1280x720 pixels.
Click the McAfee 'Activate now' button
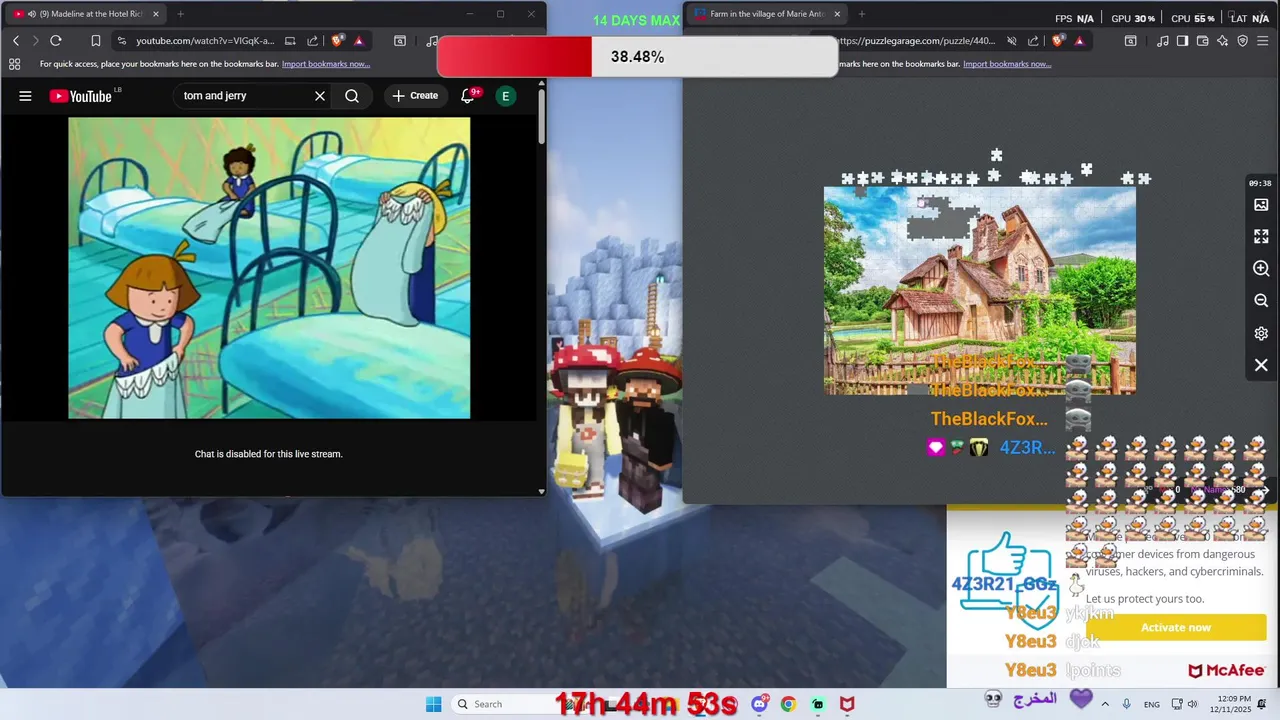pyautogui.click(x=1176, y=627)
